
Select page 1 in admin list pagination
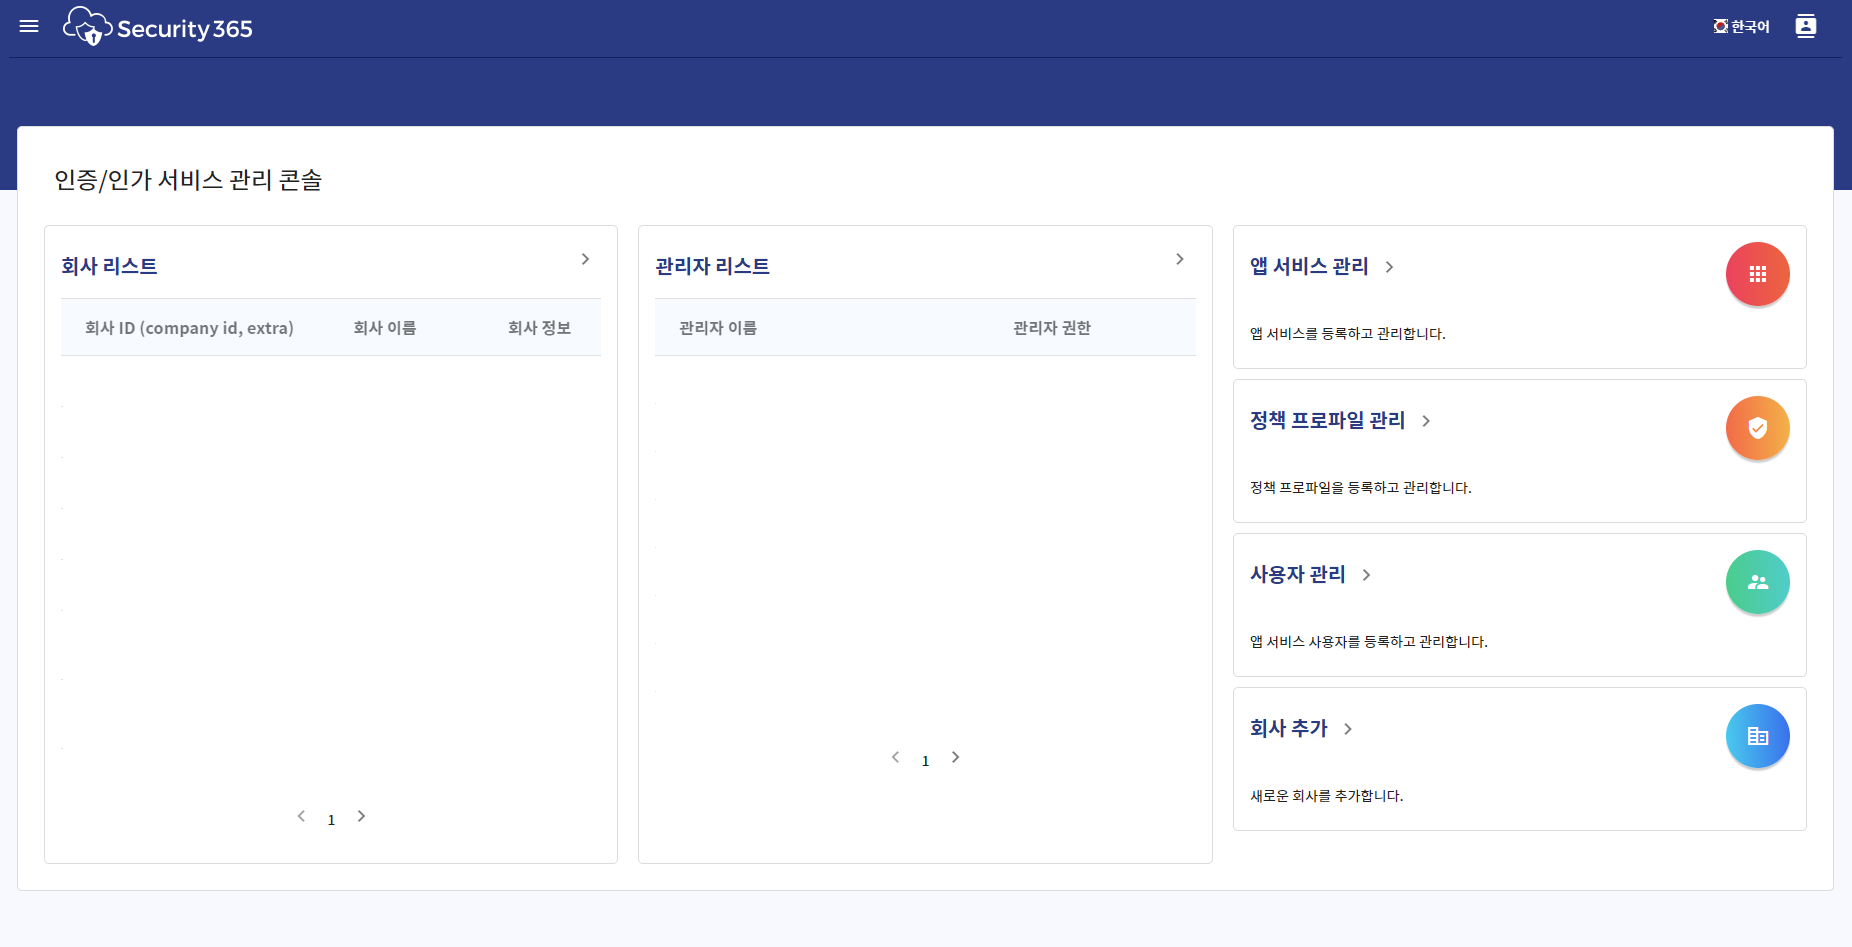(925, 761)
